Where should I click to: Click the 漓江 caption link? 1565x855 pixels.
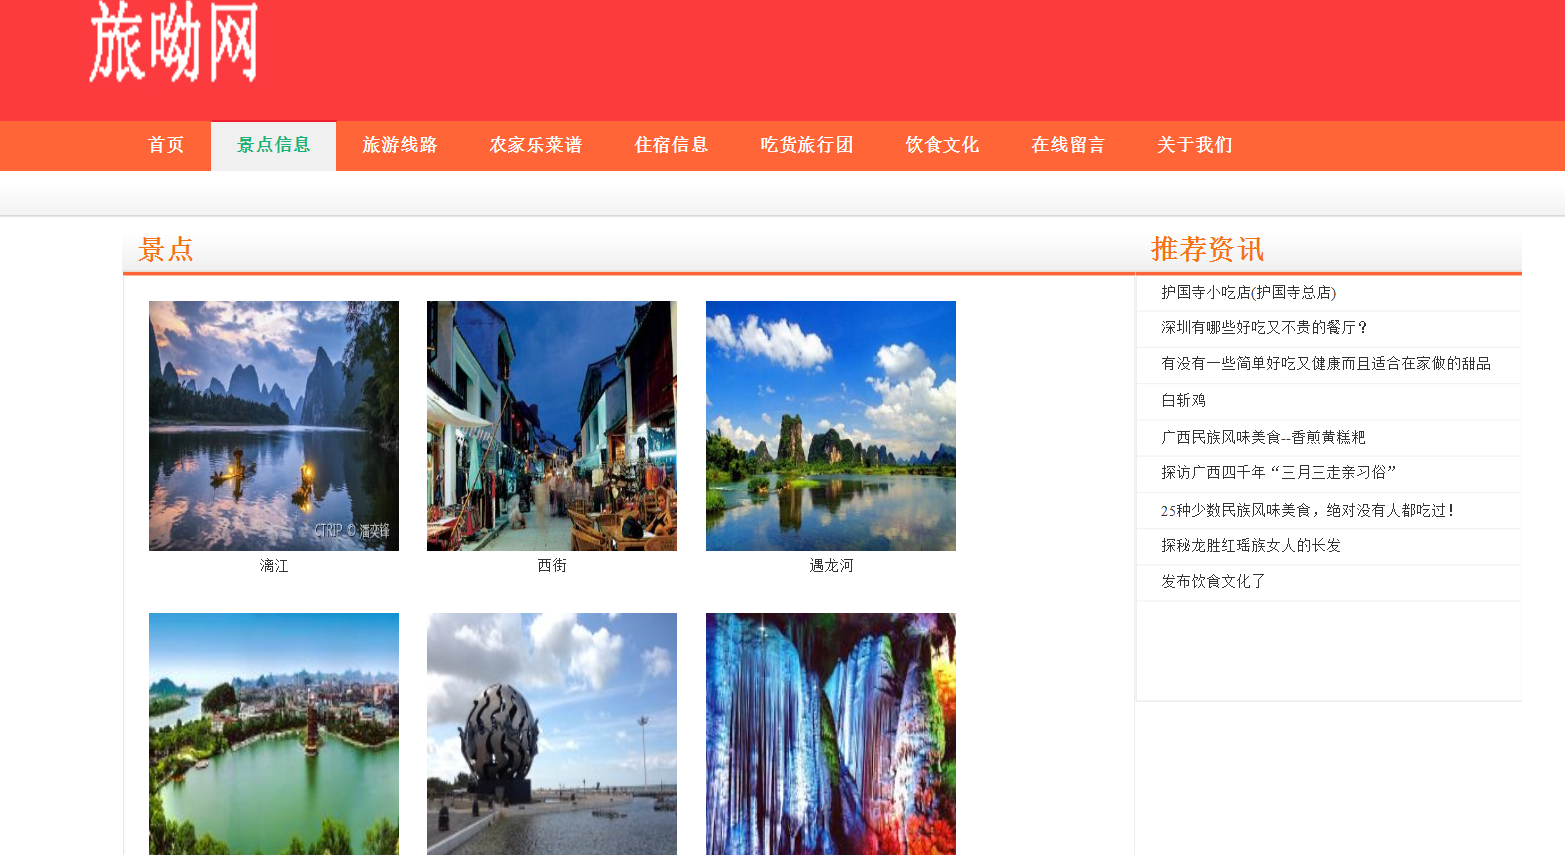tap(274, 566)
